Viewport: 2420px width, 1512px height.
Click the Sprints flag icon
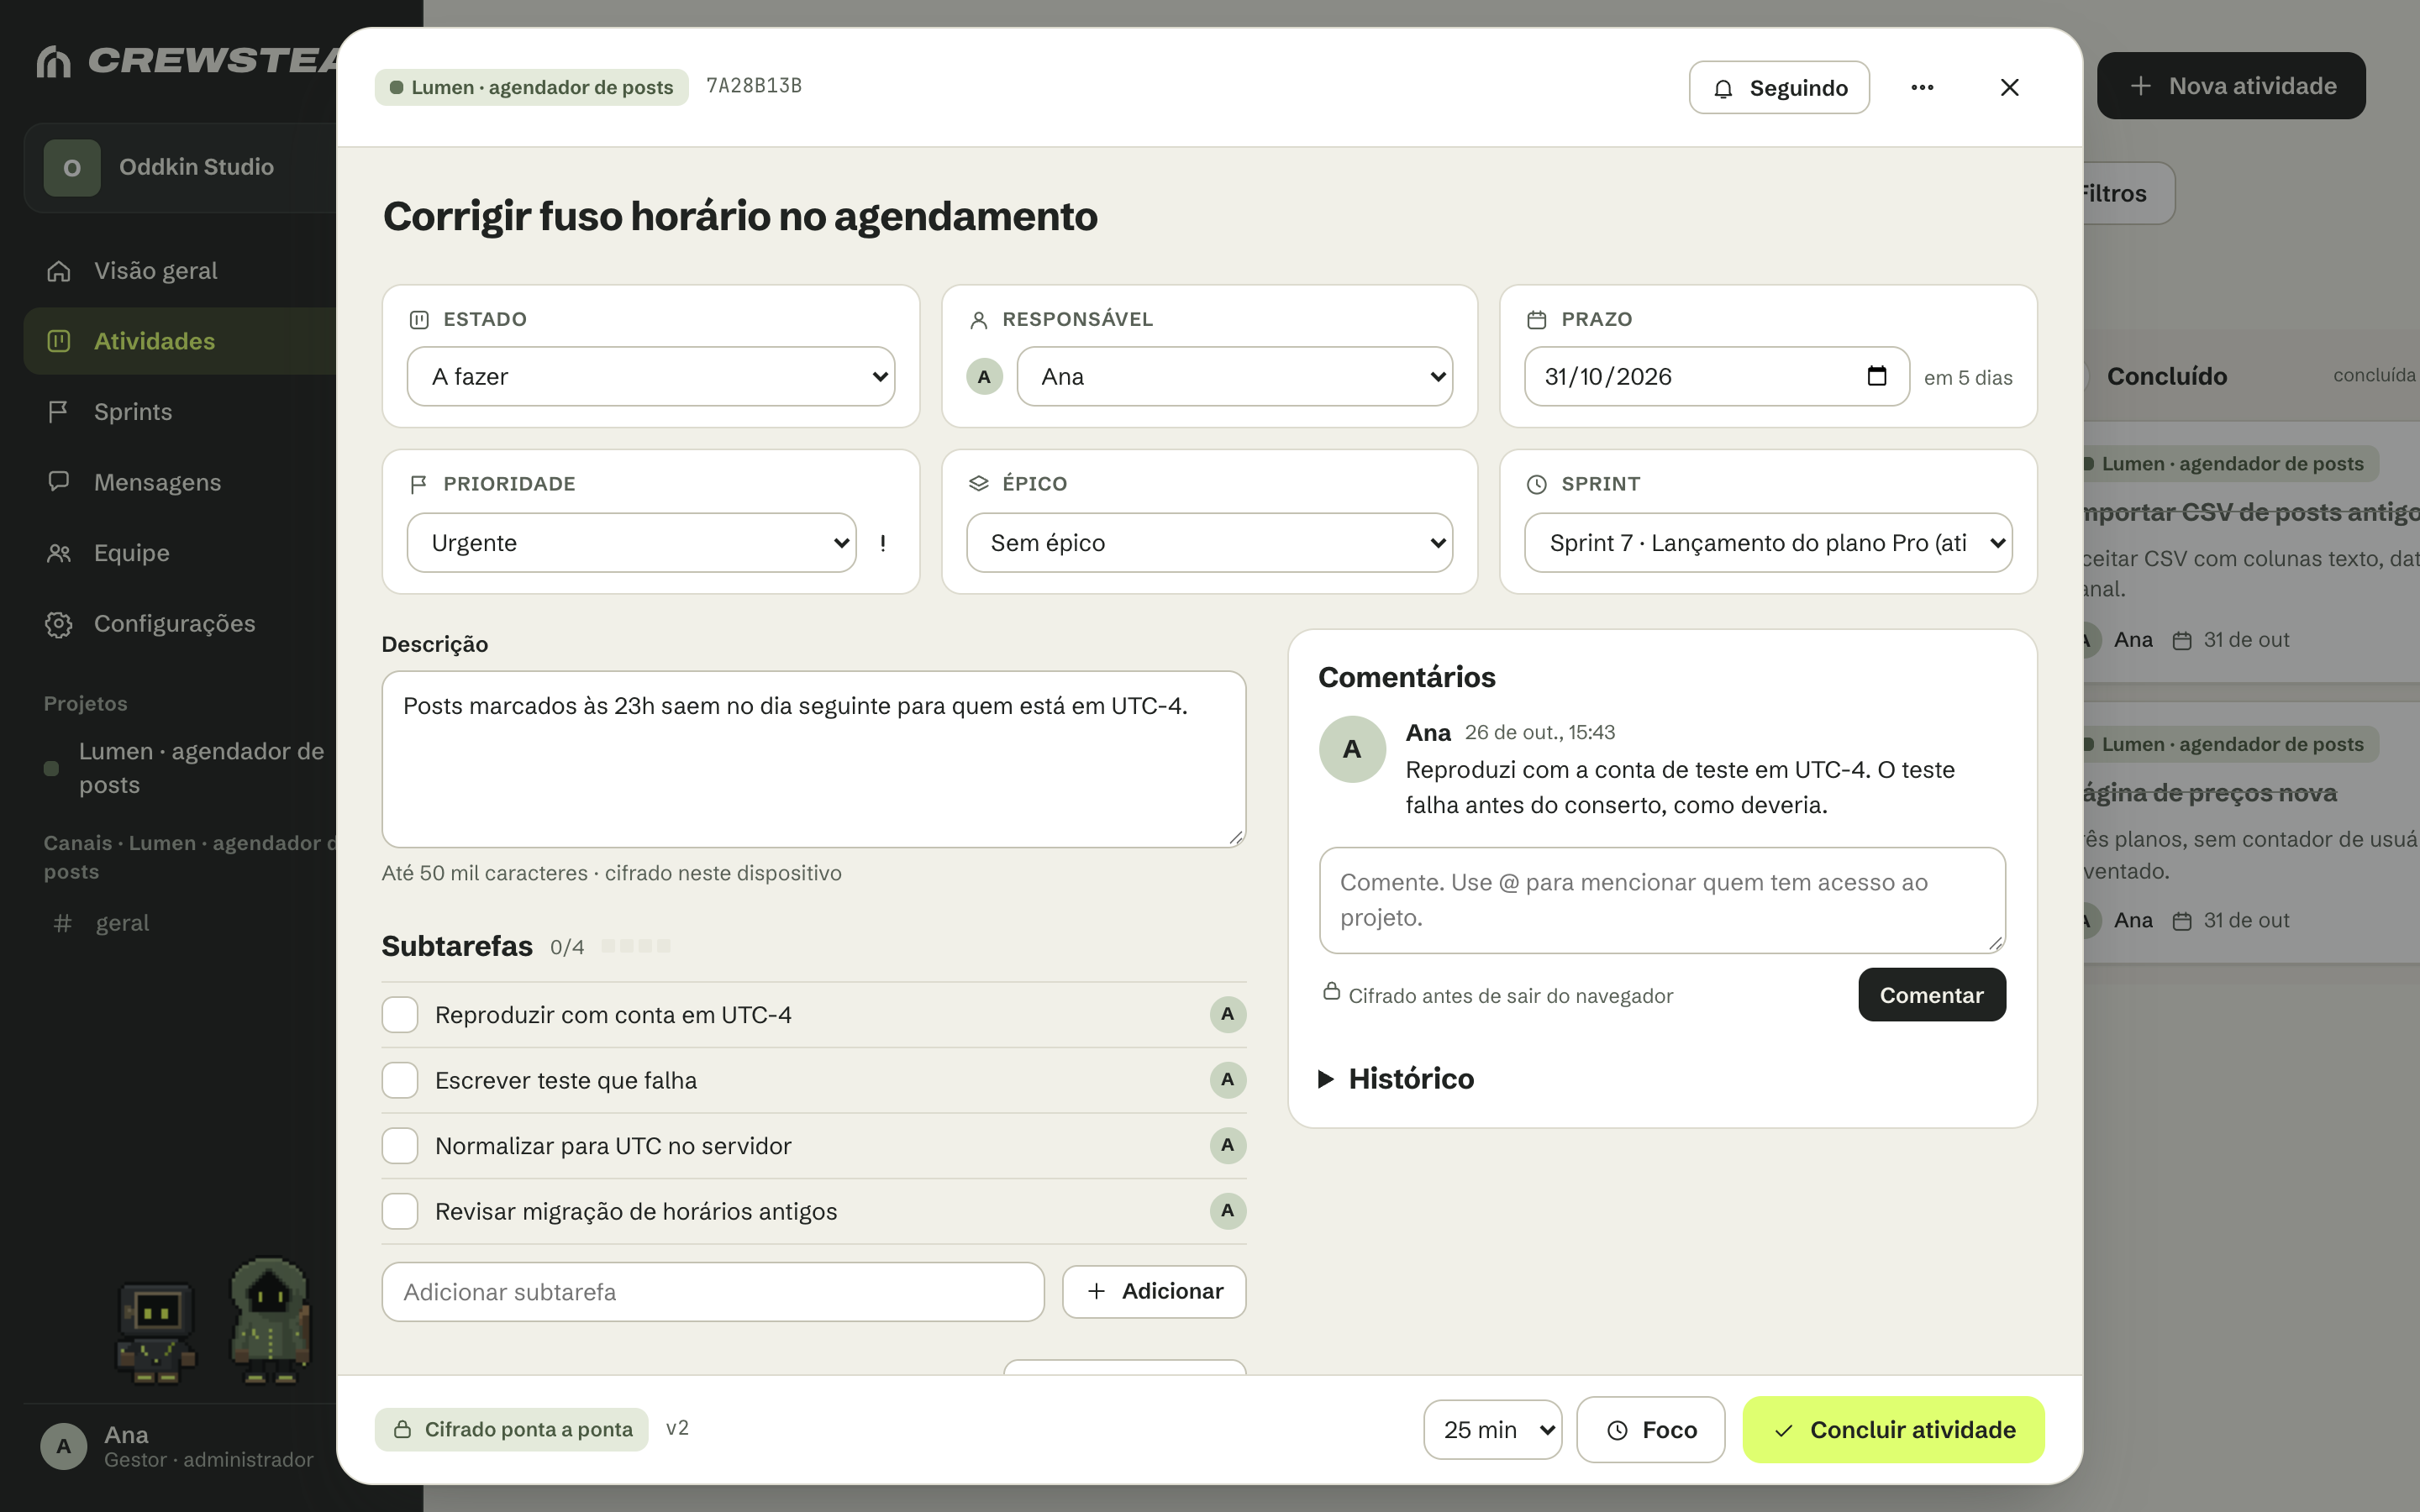[x=59, y=411]
